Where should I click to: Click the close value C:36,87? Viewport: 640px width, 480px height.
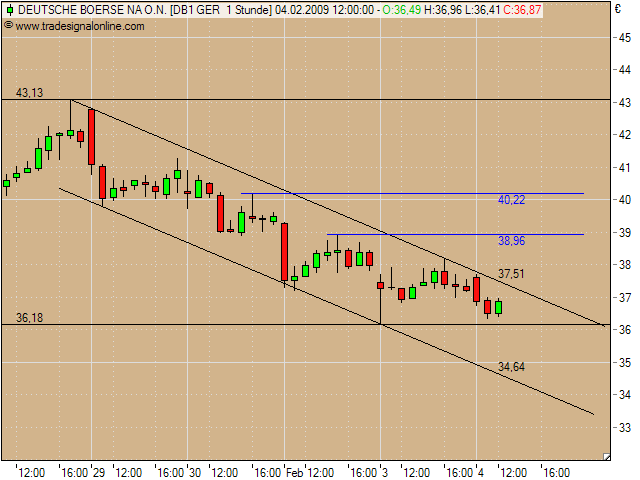[522, 10]
